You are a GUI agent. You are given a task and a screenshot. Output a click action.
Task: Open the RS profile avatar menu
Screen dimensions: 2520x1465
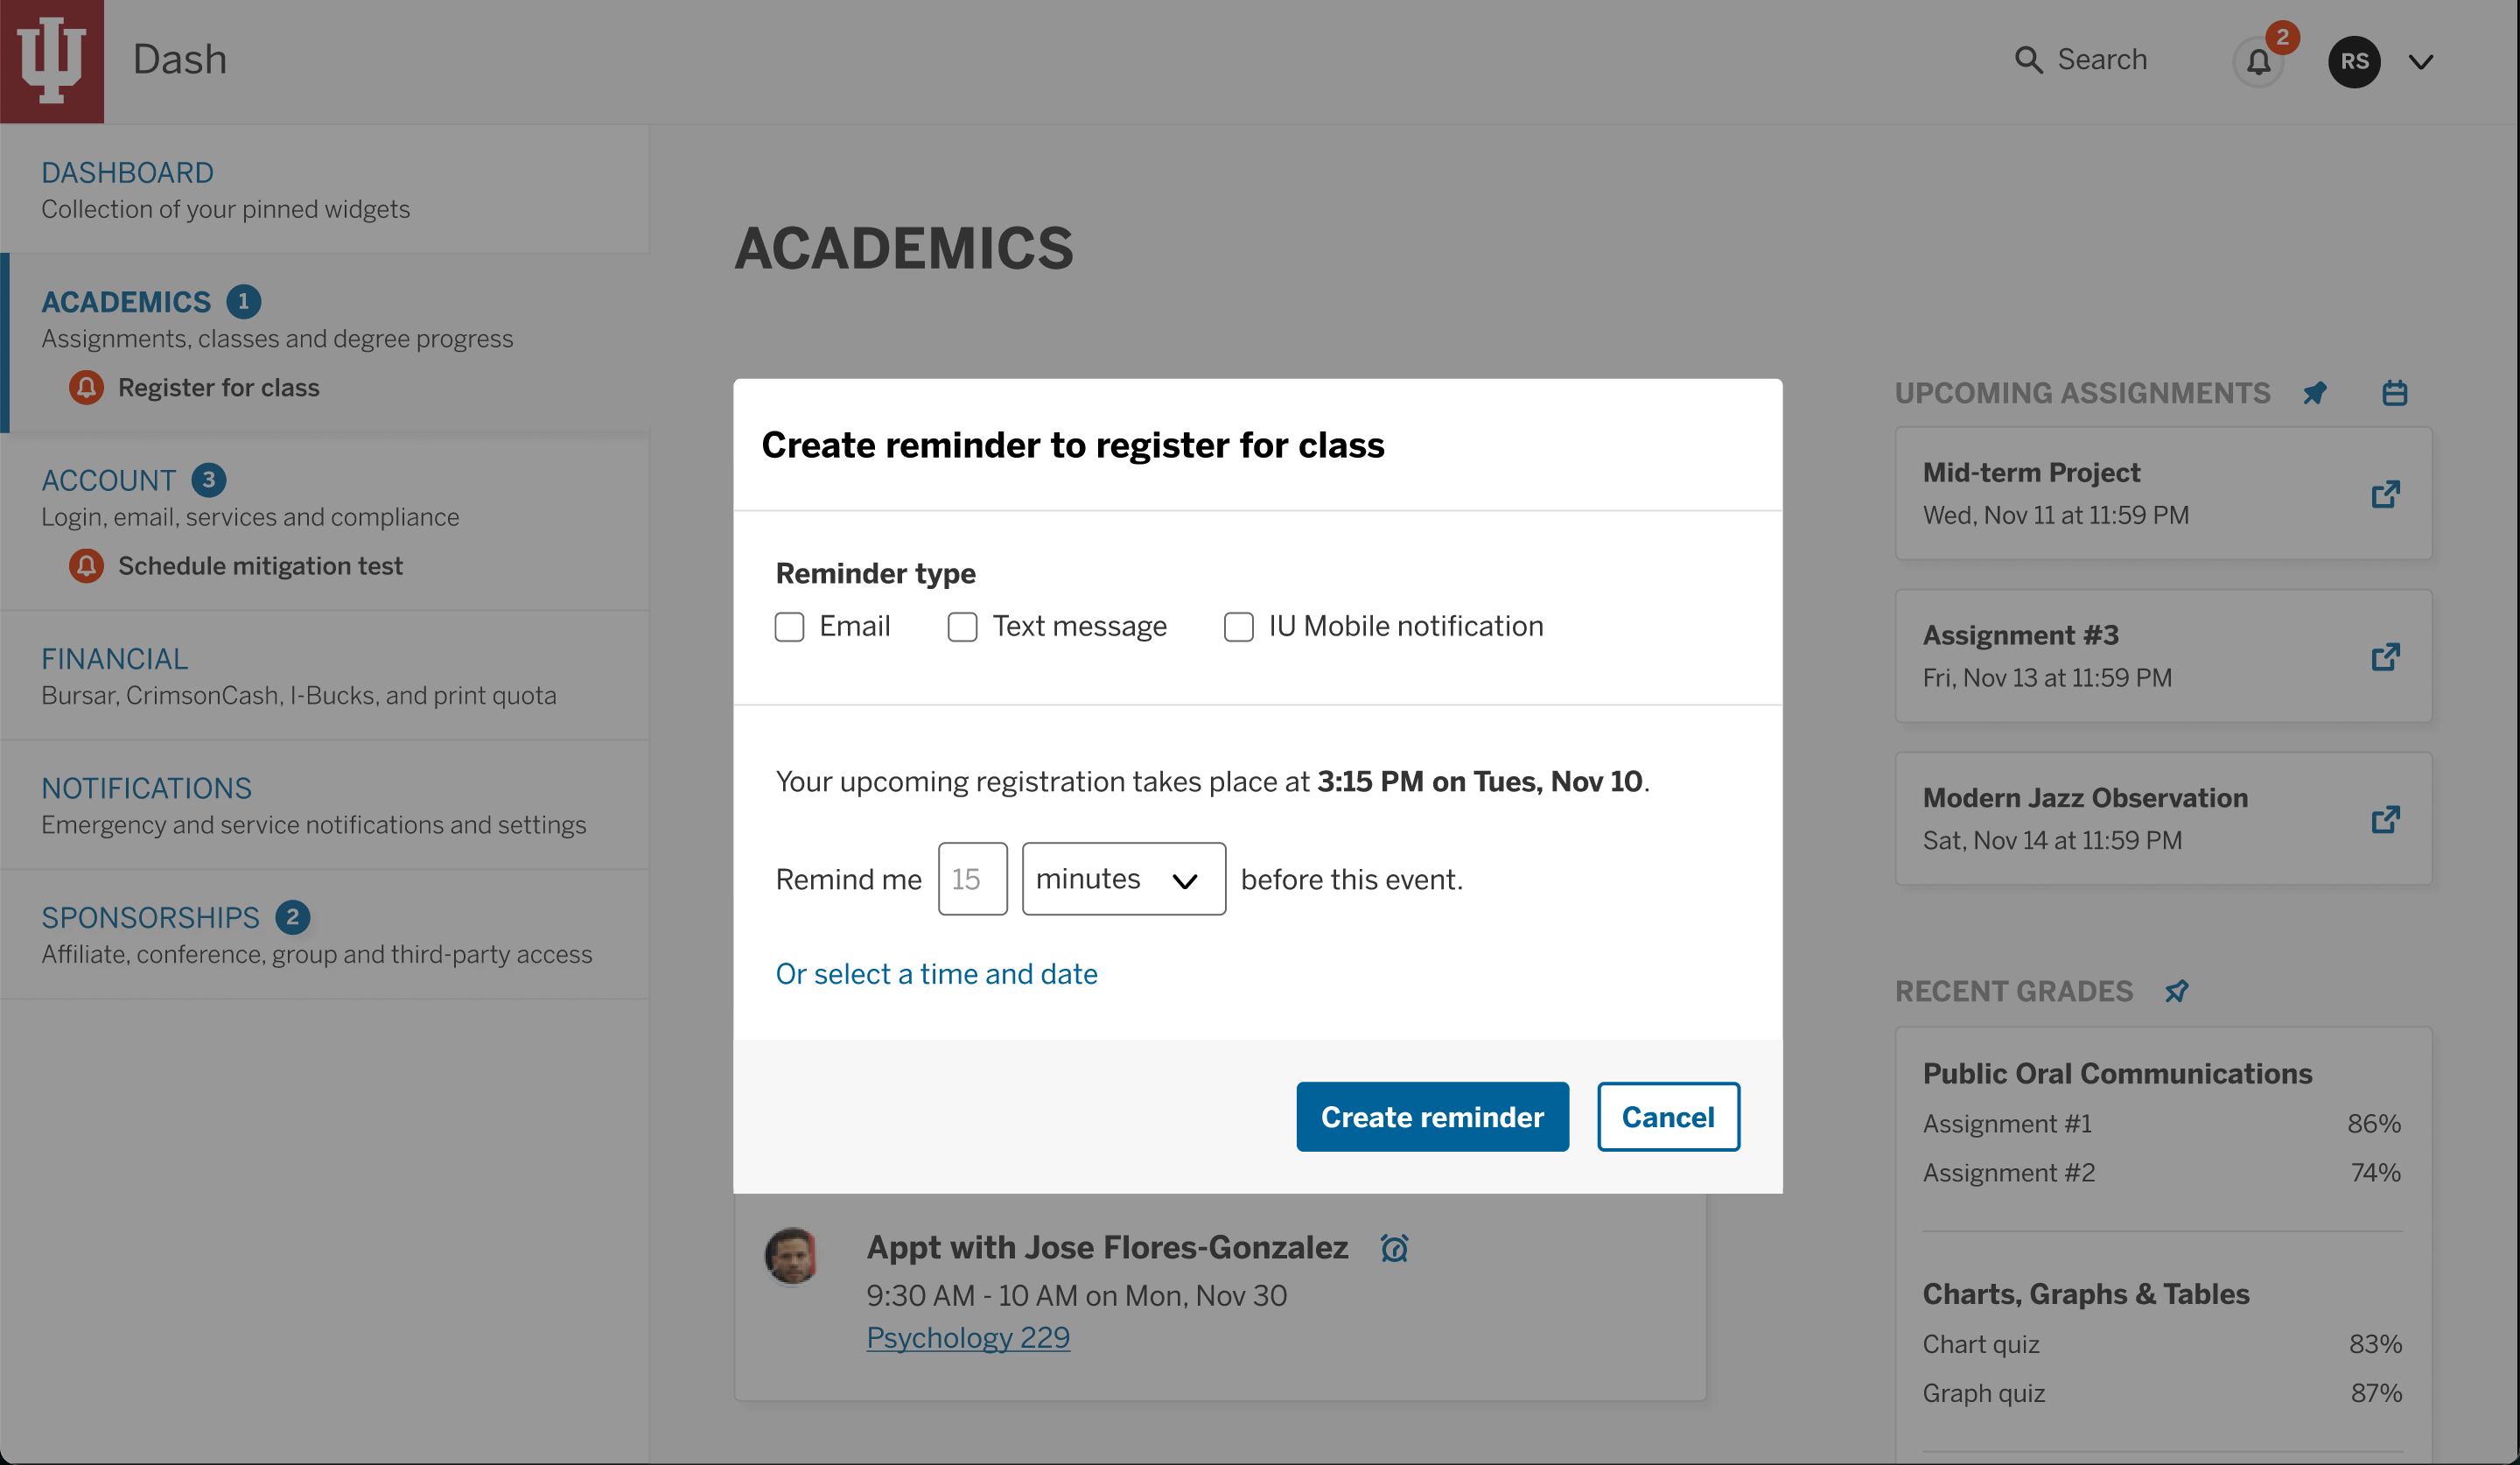2354,62
